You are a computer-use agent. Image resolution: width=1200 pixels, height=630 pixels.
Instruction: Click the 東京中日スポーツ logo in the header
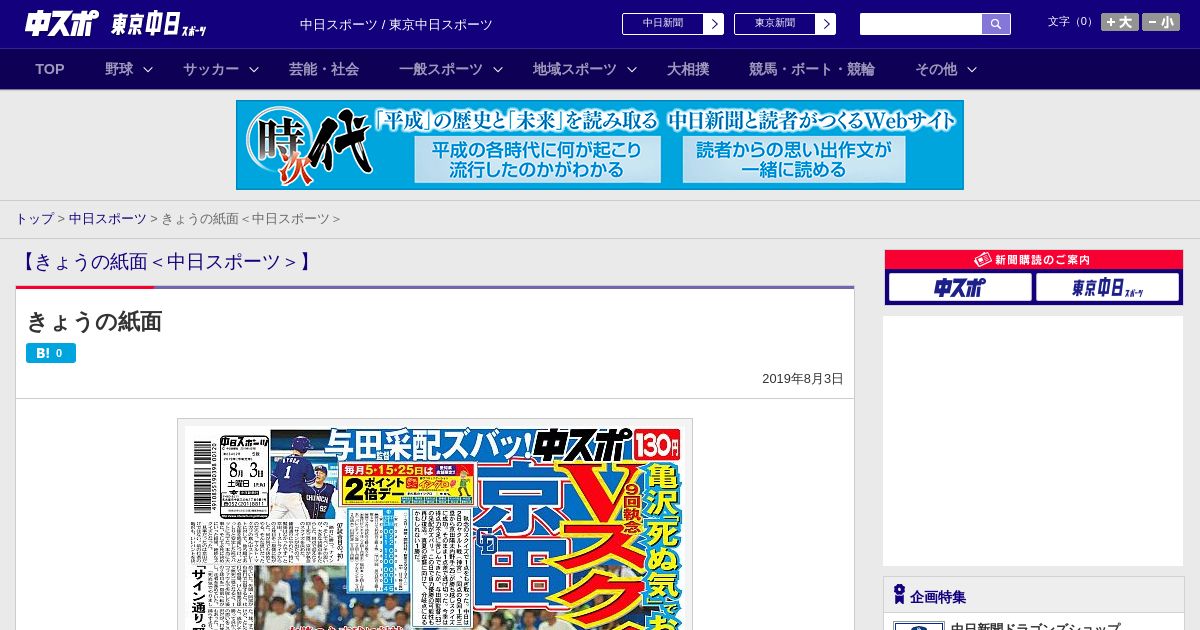click(159, 24)
